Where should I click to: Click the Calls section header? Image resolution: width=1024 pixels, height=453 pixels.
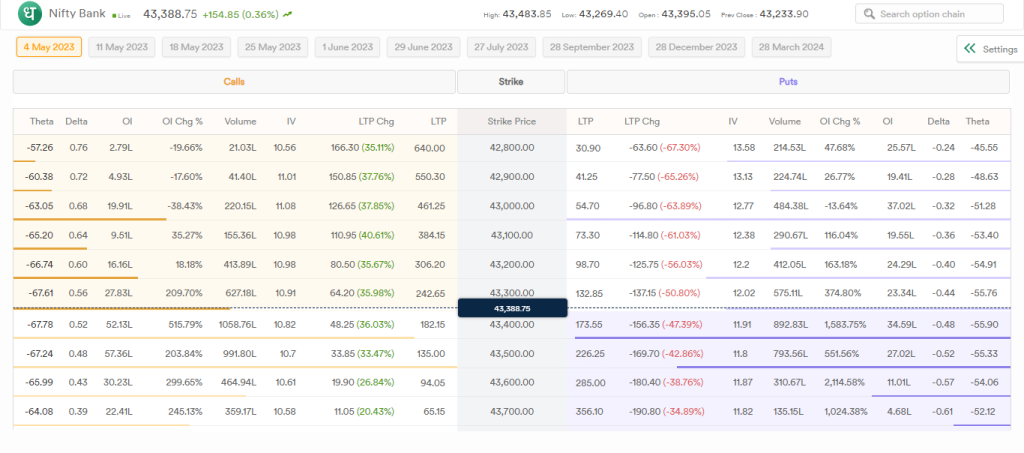pyautogui.click(x=234, y=82)
